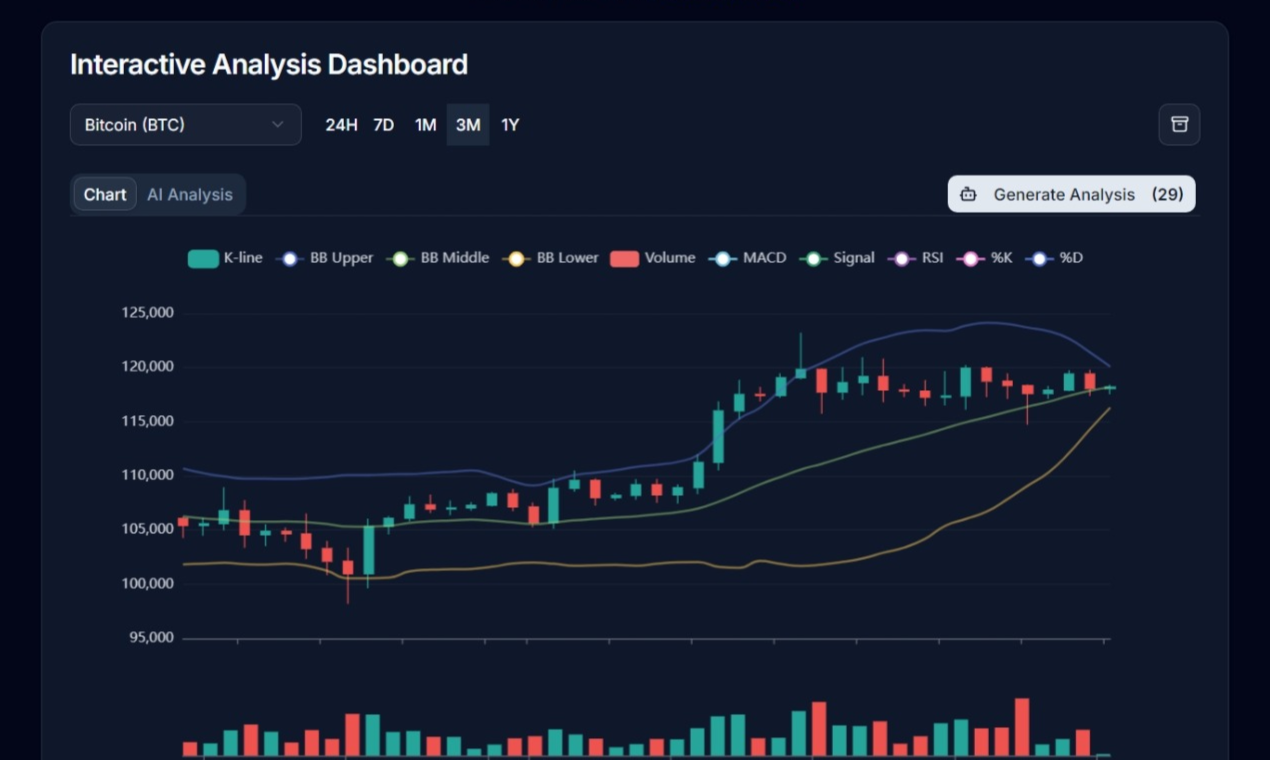Open the archive icon button
1270x760 pixels.
tap(1179, 125)
